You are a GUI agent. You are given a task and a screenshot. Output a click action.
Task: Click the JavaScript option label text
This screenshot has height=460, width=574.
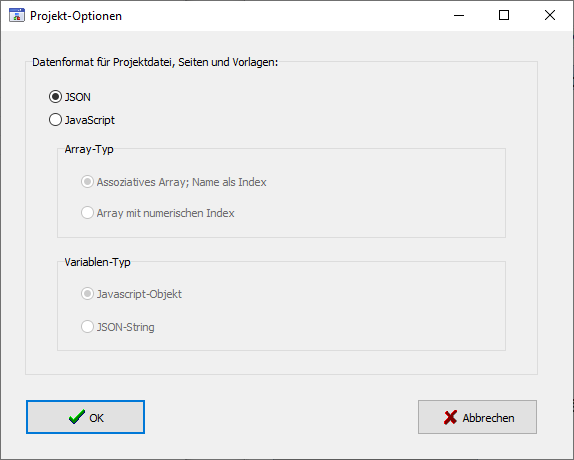point(90,120)
